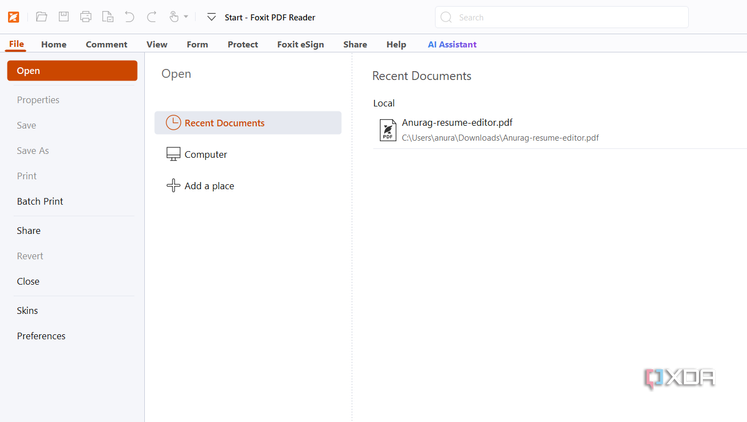This screenshot has width=747, height=422.
Task: Open the Foxit eSign tab
Action: 301,44
